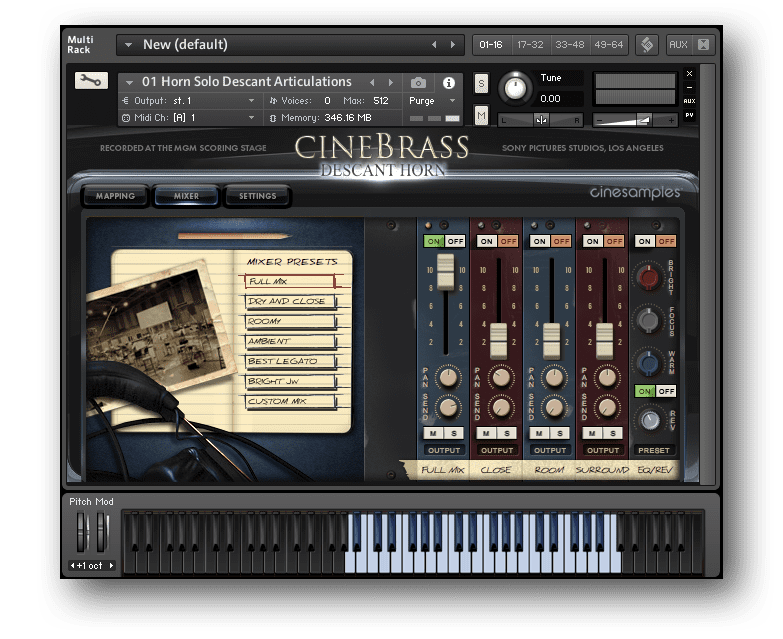Solo the instrument with the S button
783x639 pixels.
[x=481, y=83]
